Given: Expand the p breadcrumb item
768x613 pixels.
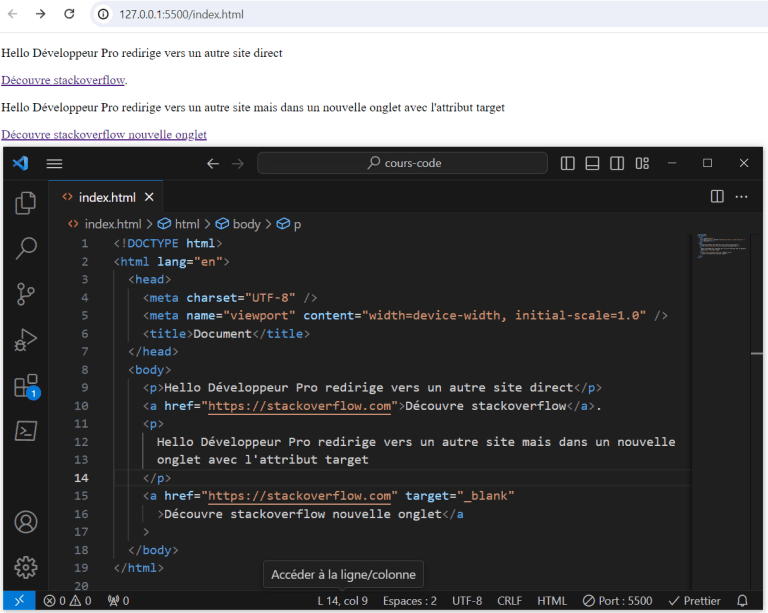Looking at the screenshot, I should coord(289,224).
